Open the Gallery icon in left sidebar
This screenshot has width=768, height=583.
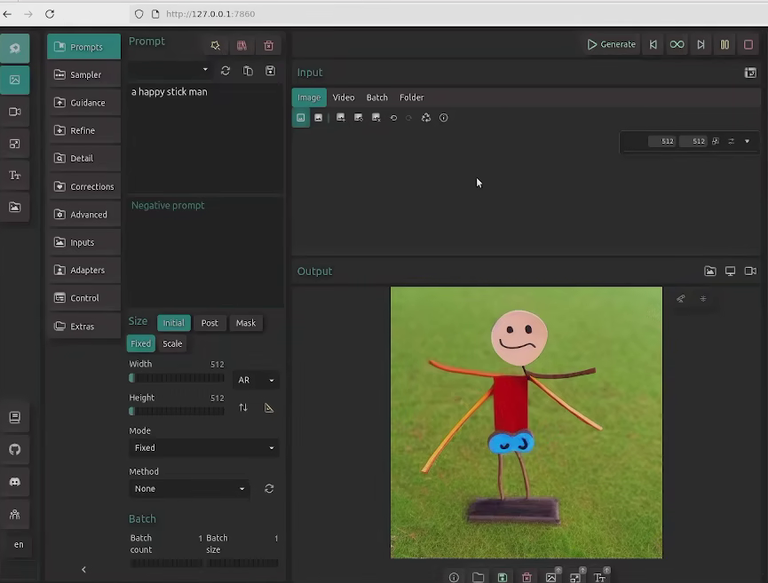15,207
